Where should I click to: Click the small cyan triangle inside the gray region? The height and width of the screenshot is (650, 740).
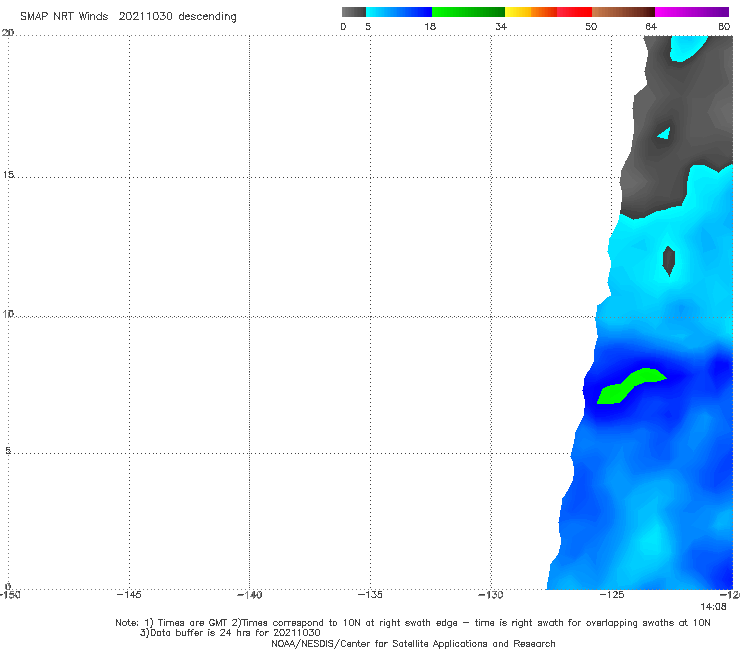click(664, 134)
